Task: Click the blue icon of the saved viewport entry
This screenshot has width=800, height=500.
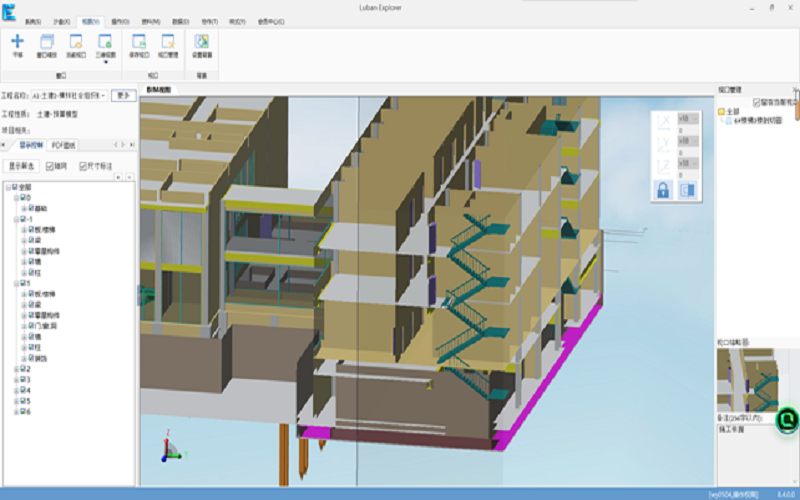Action: click(729, 121)
